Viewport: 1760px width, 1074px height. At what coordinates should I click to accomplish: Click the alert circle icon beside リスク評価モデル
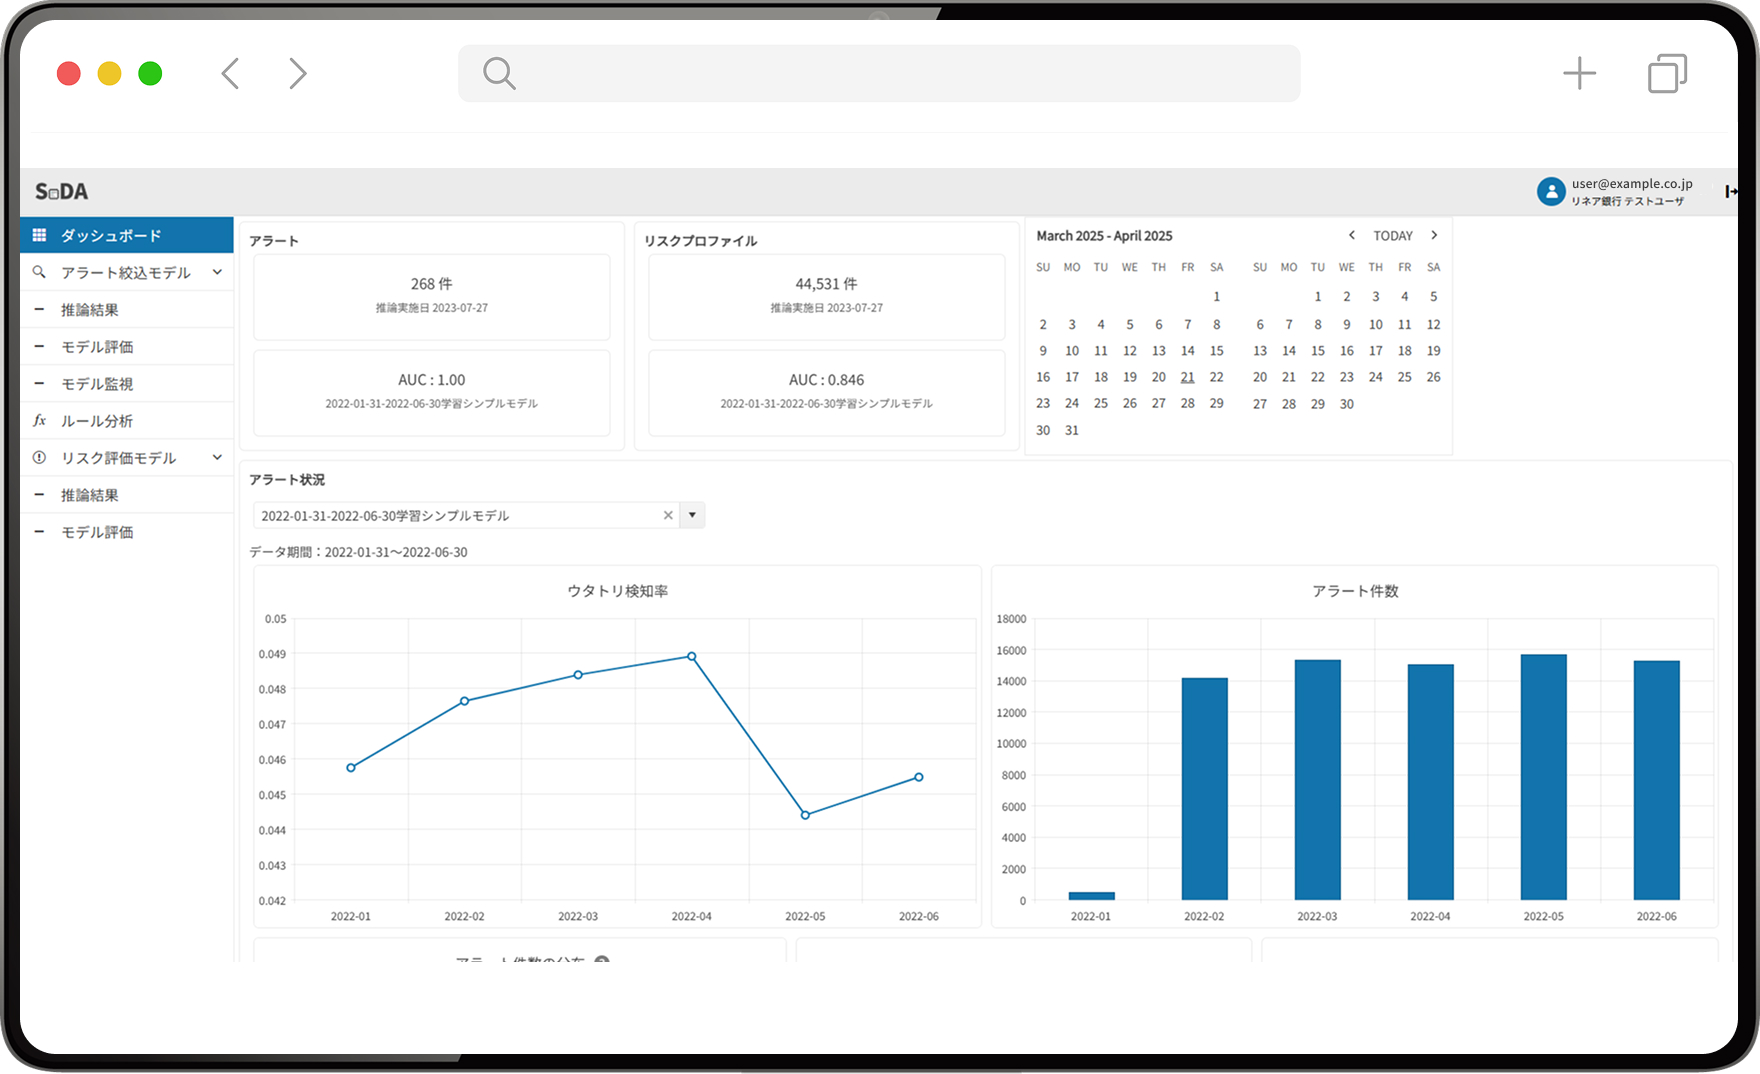click(39, 457)
